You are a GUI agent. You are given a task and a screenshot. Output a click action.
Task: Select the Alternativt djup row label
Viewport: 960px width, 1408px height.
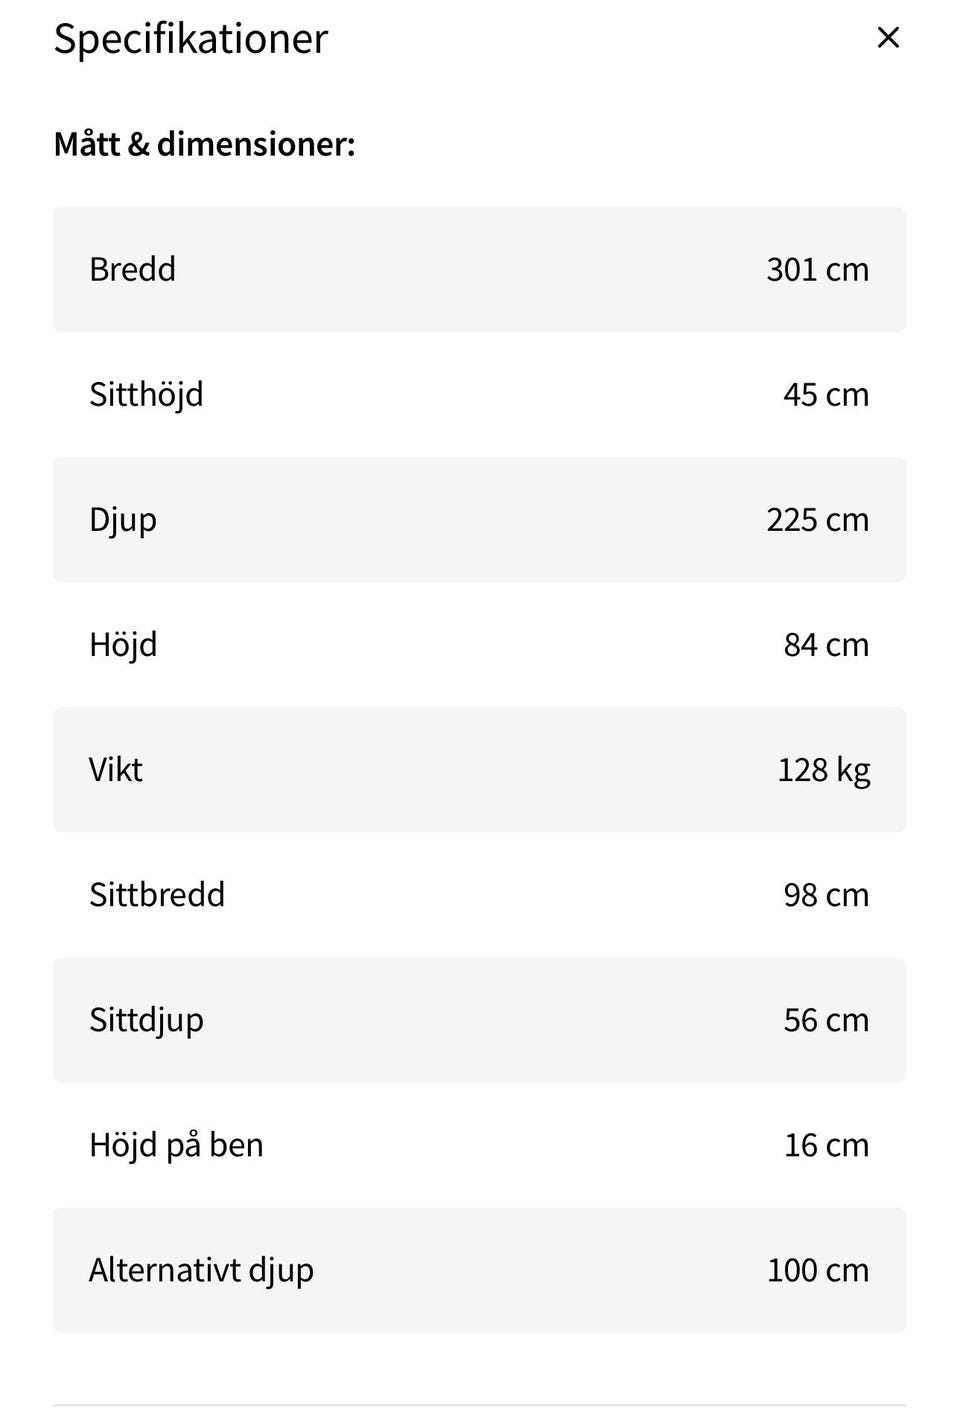[201, 1270]
